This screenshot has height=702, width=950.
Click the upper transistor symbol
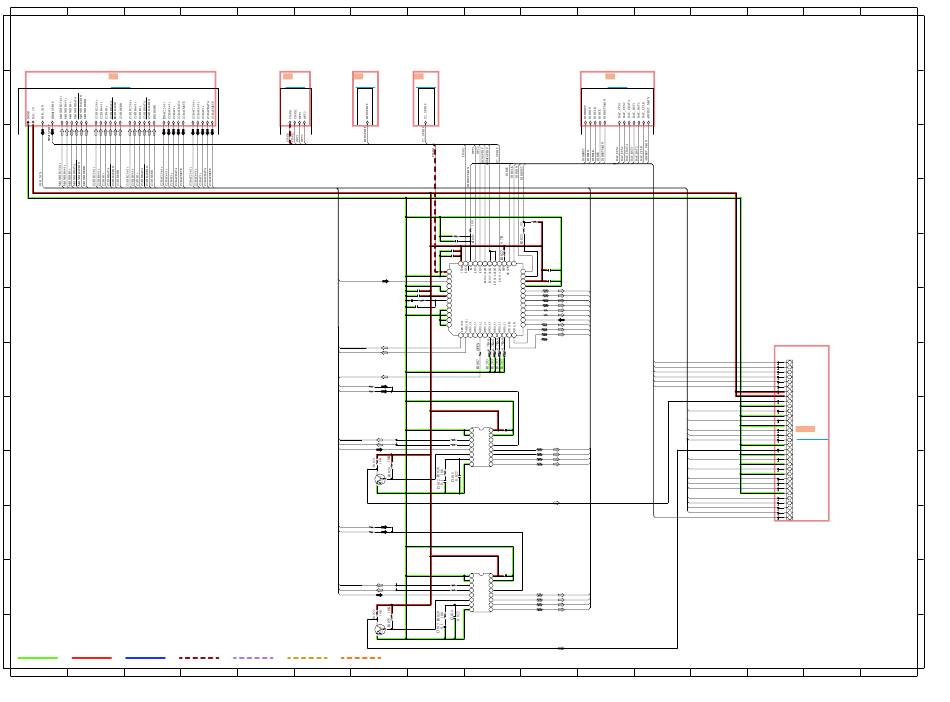click(x=380, y=480)
